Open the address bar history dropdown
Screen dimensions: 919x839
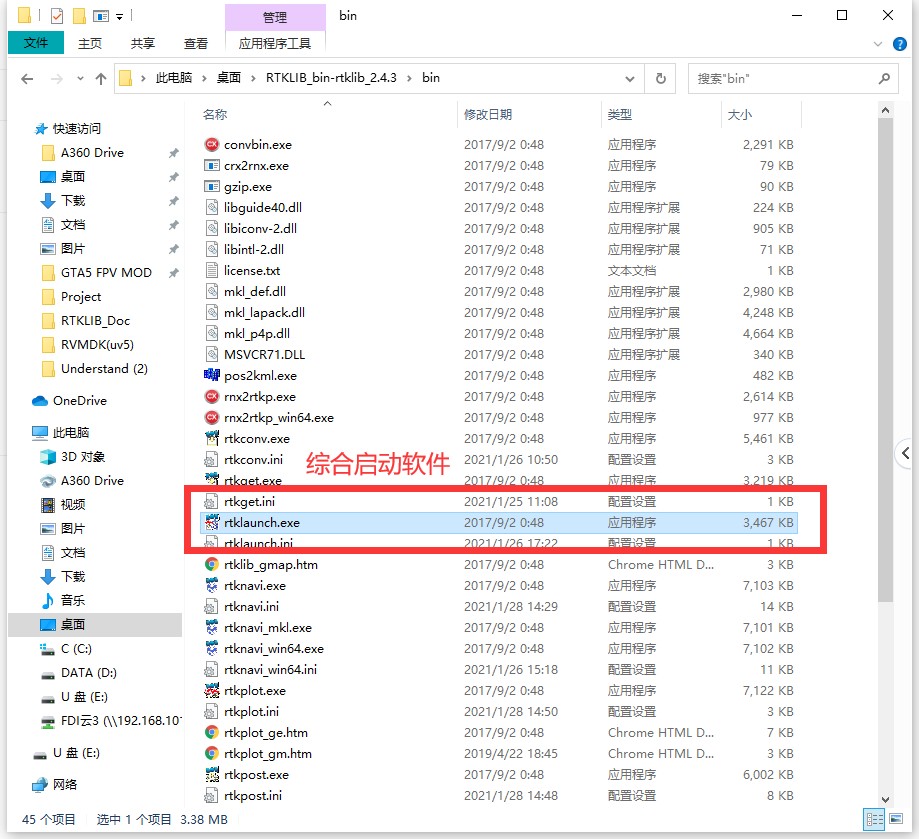630,79
